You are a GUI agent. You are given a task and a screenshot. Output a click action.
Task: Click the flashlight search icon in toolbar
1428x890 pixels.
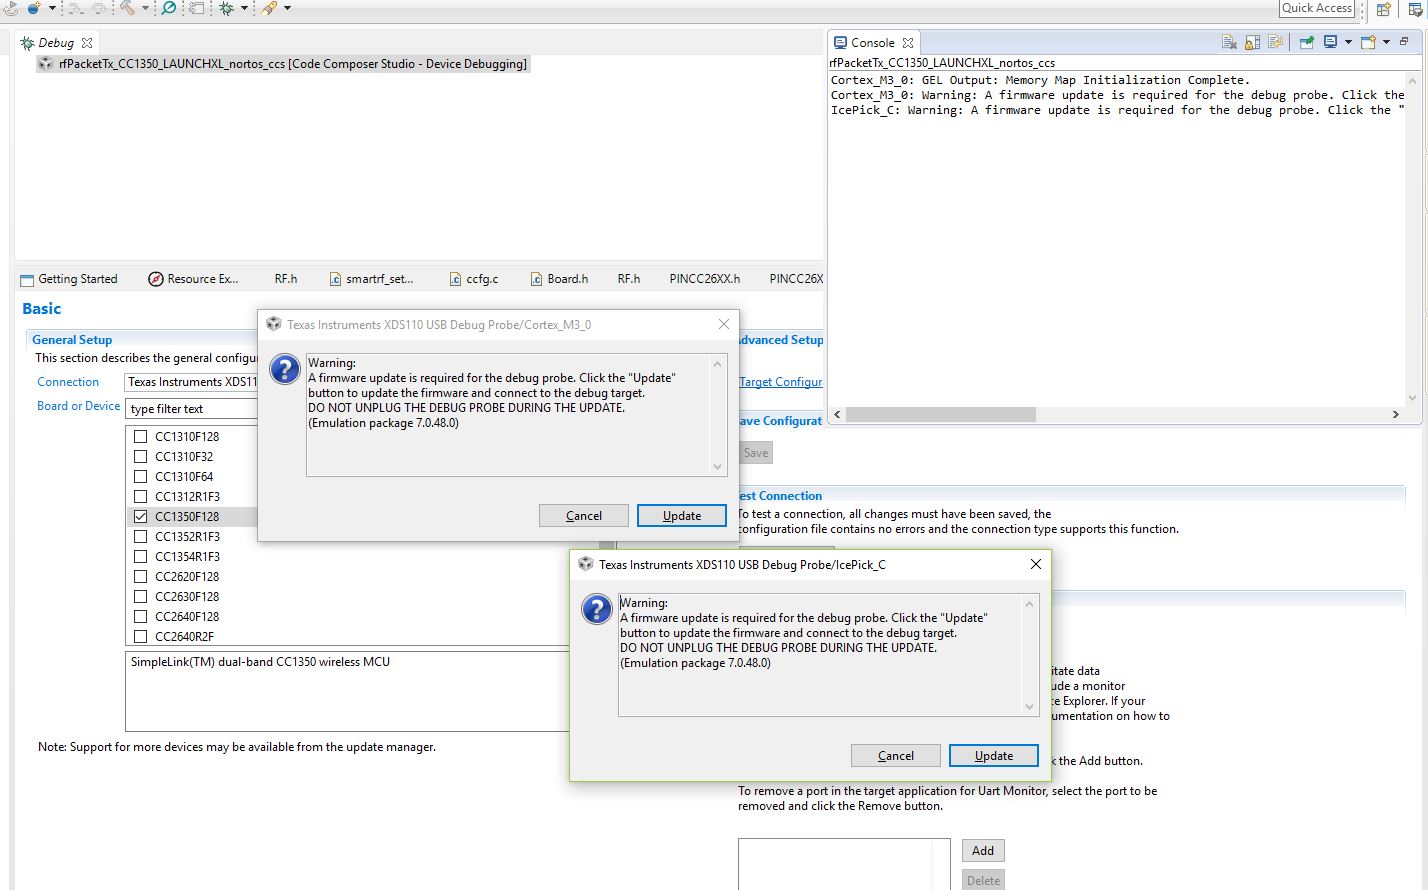pos(269,8)
